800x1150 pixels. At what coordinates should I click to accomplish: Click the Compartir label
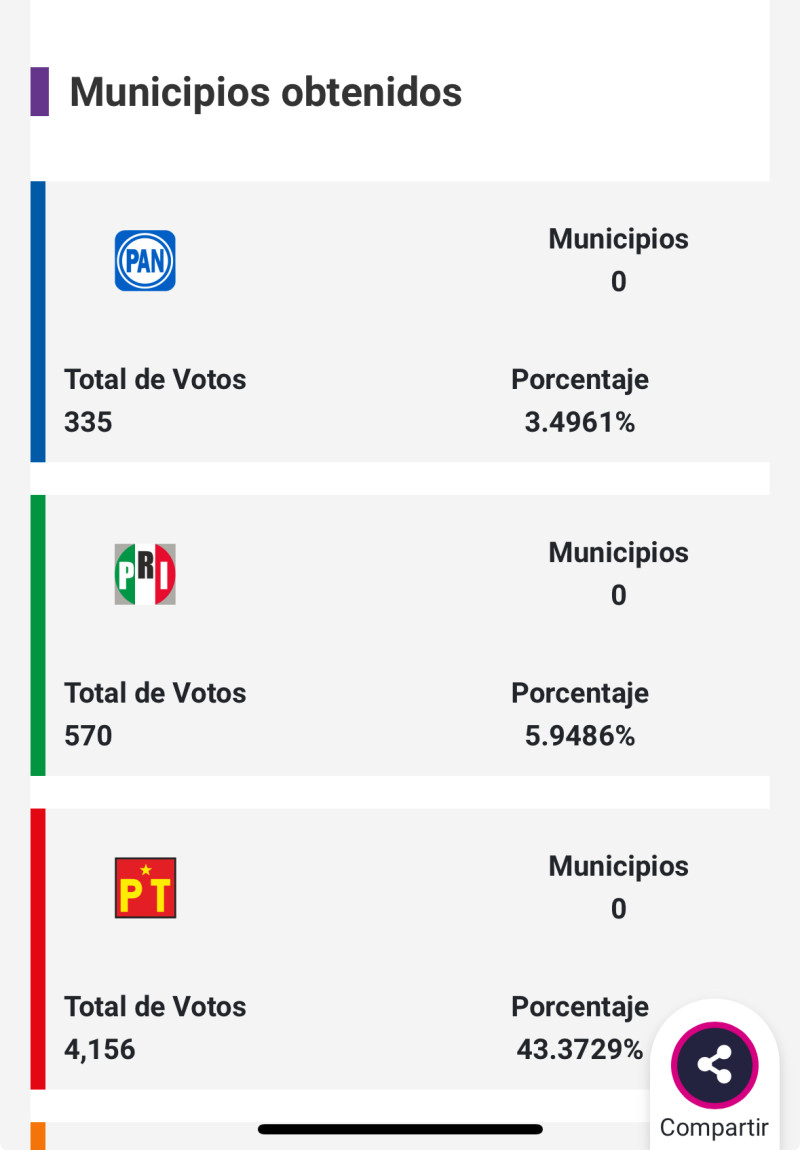click(714, 1128)
